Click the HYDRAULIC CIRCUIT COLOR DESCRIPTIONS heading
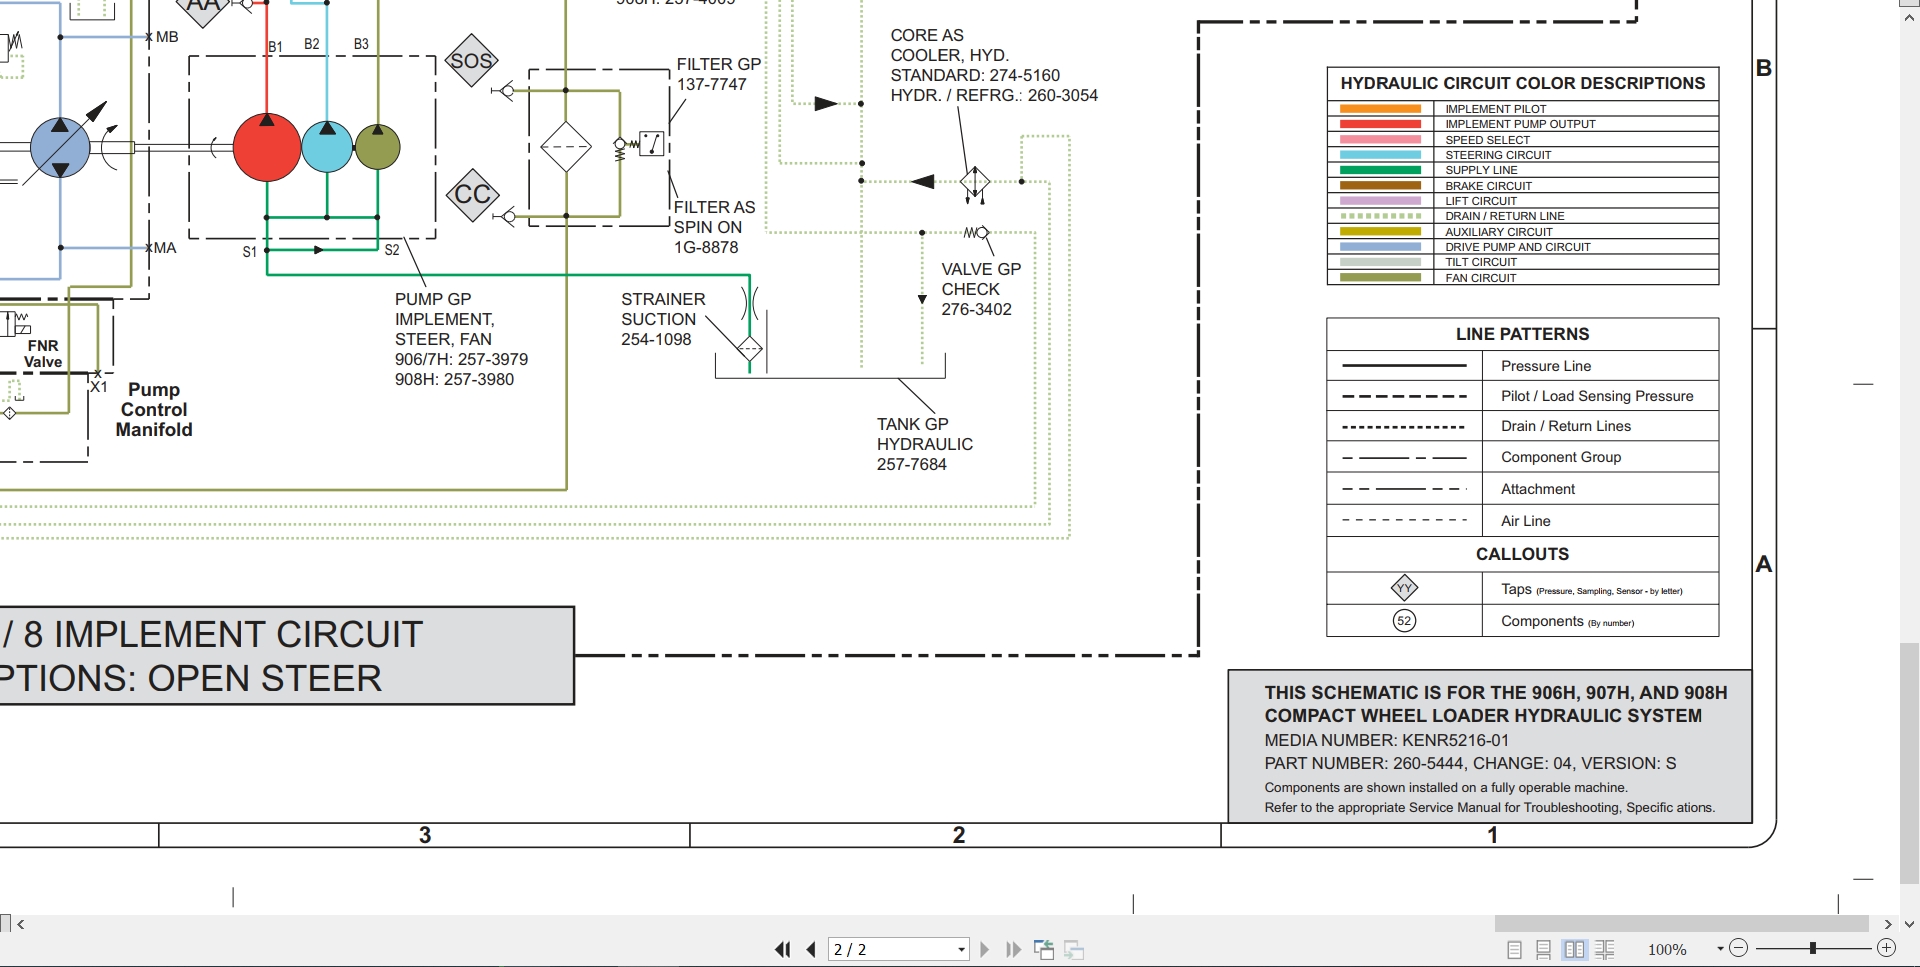 click(1522, 83)
